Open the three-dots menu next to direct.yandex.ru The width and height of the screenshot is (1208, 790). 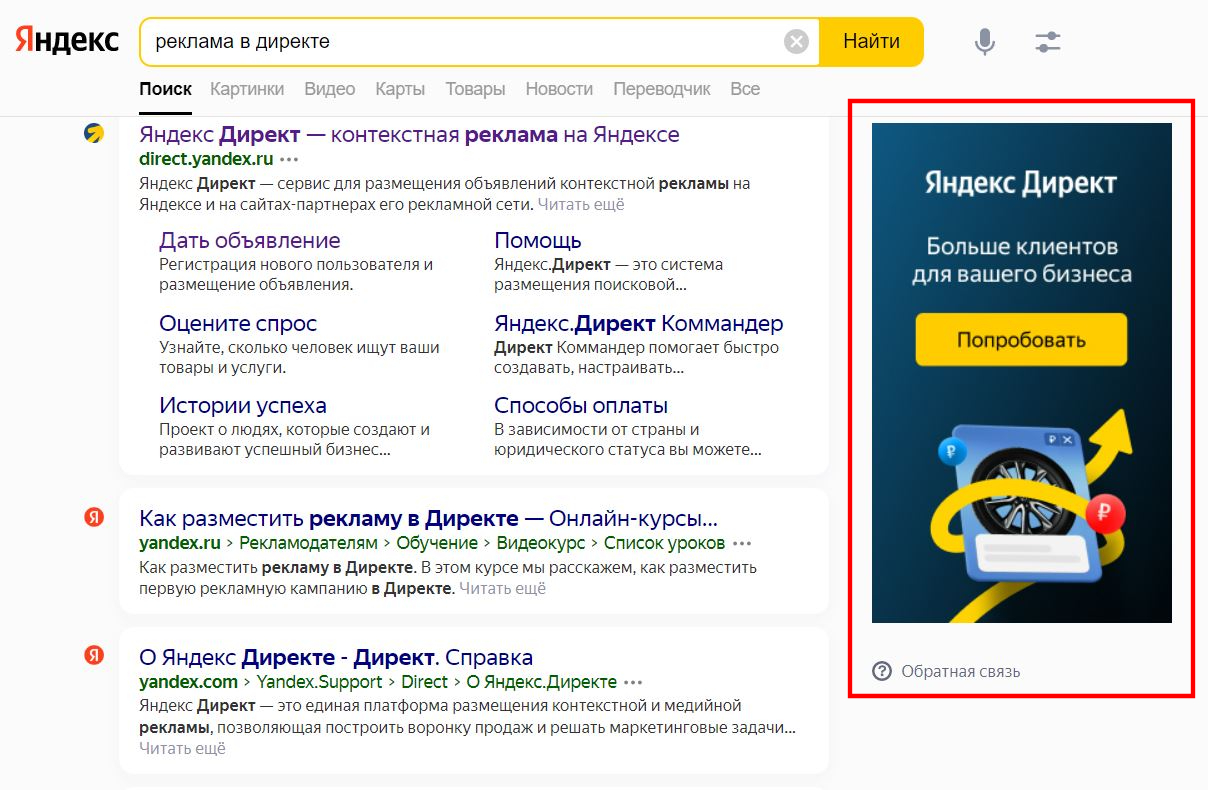click(x=289, y=159)
